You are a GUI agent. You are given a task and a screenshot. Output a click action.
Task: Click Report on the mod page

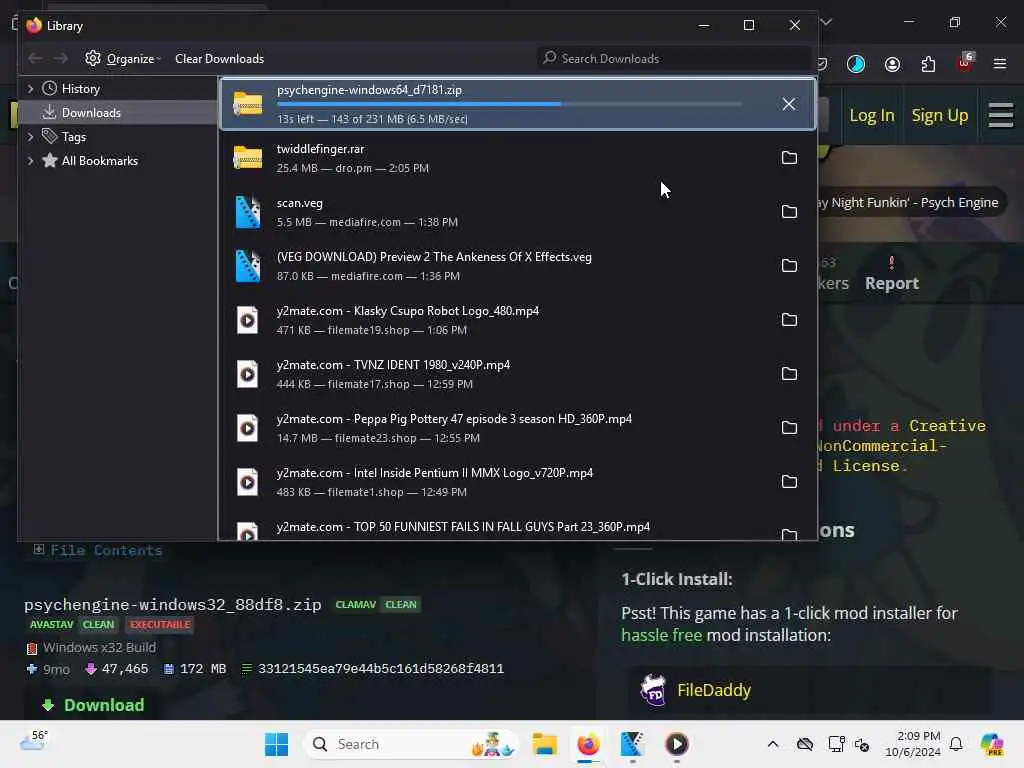pyautogui.click(x=891, y=275)
